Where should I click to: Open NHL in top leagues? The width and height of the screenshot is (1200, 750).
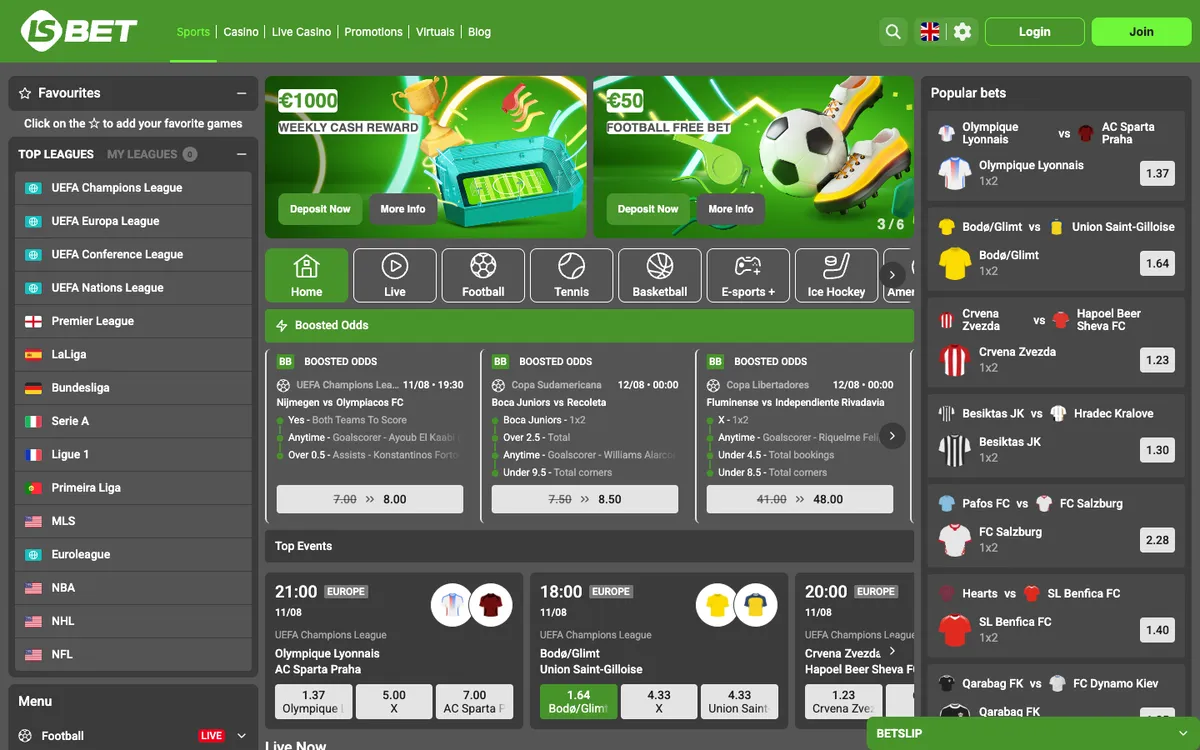tap(133, 621)
